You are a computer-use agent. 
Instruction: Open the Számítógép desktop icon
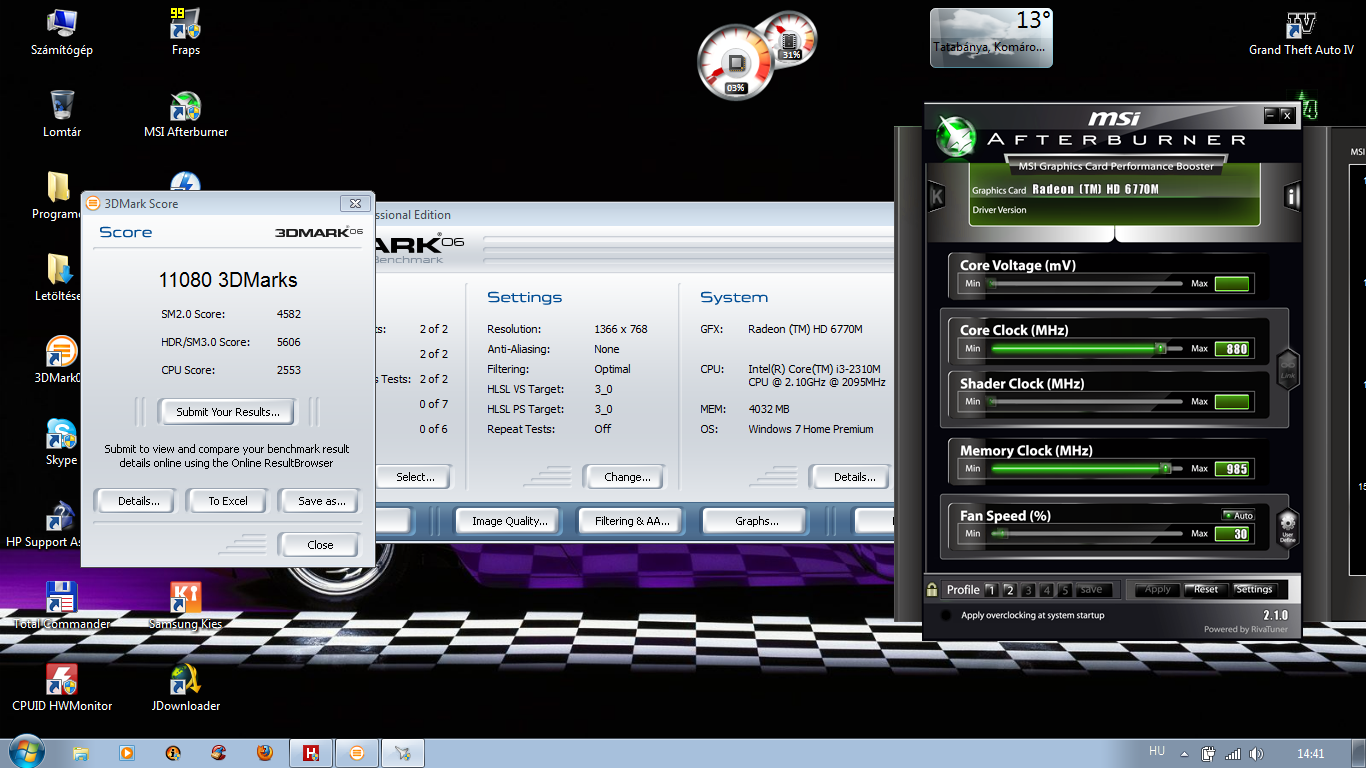(x=61, y=32)
